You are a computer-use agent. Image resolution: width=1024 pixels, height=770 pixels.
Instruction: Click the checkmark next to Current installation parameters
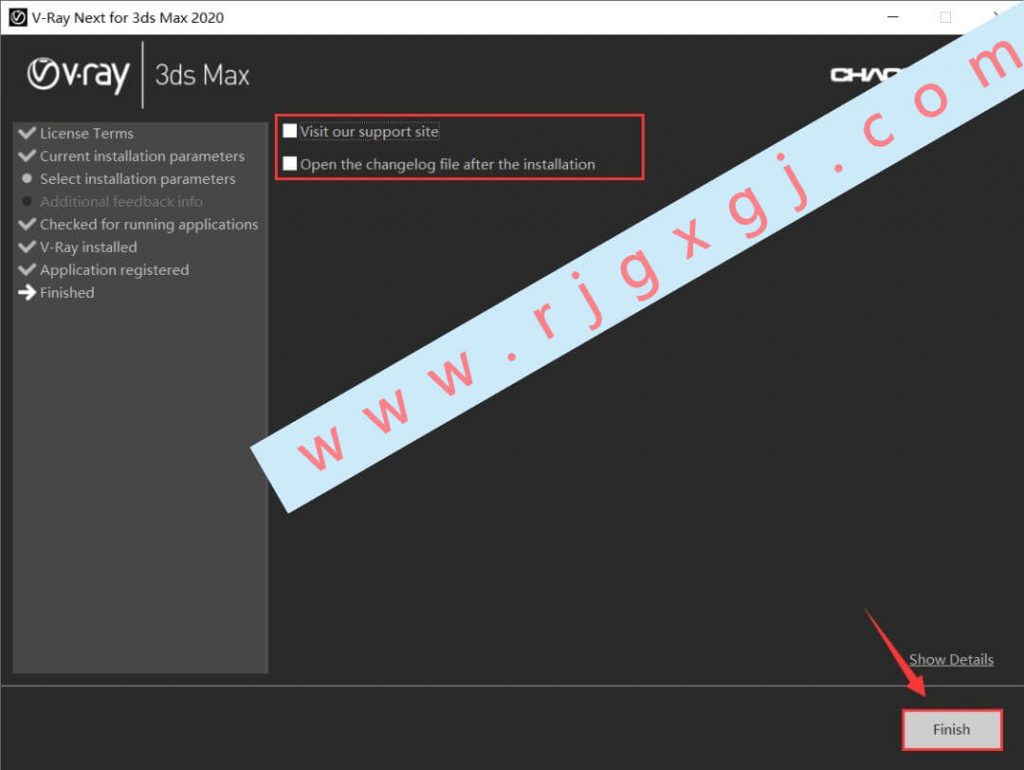27,156
